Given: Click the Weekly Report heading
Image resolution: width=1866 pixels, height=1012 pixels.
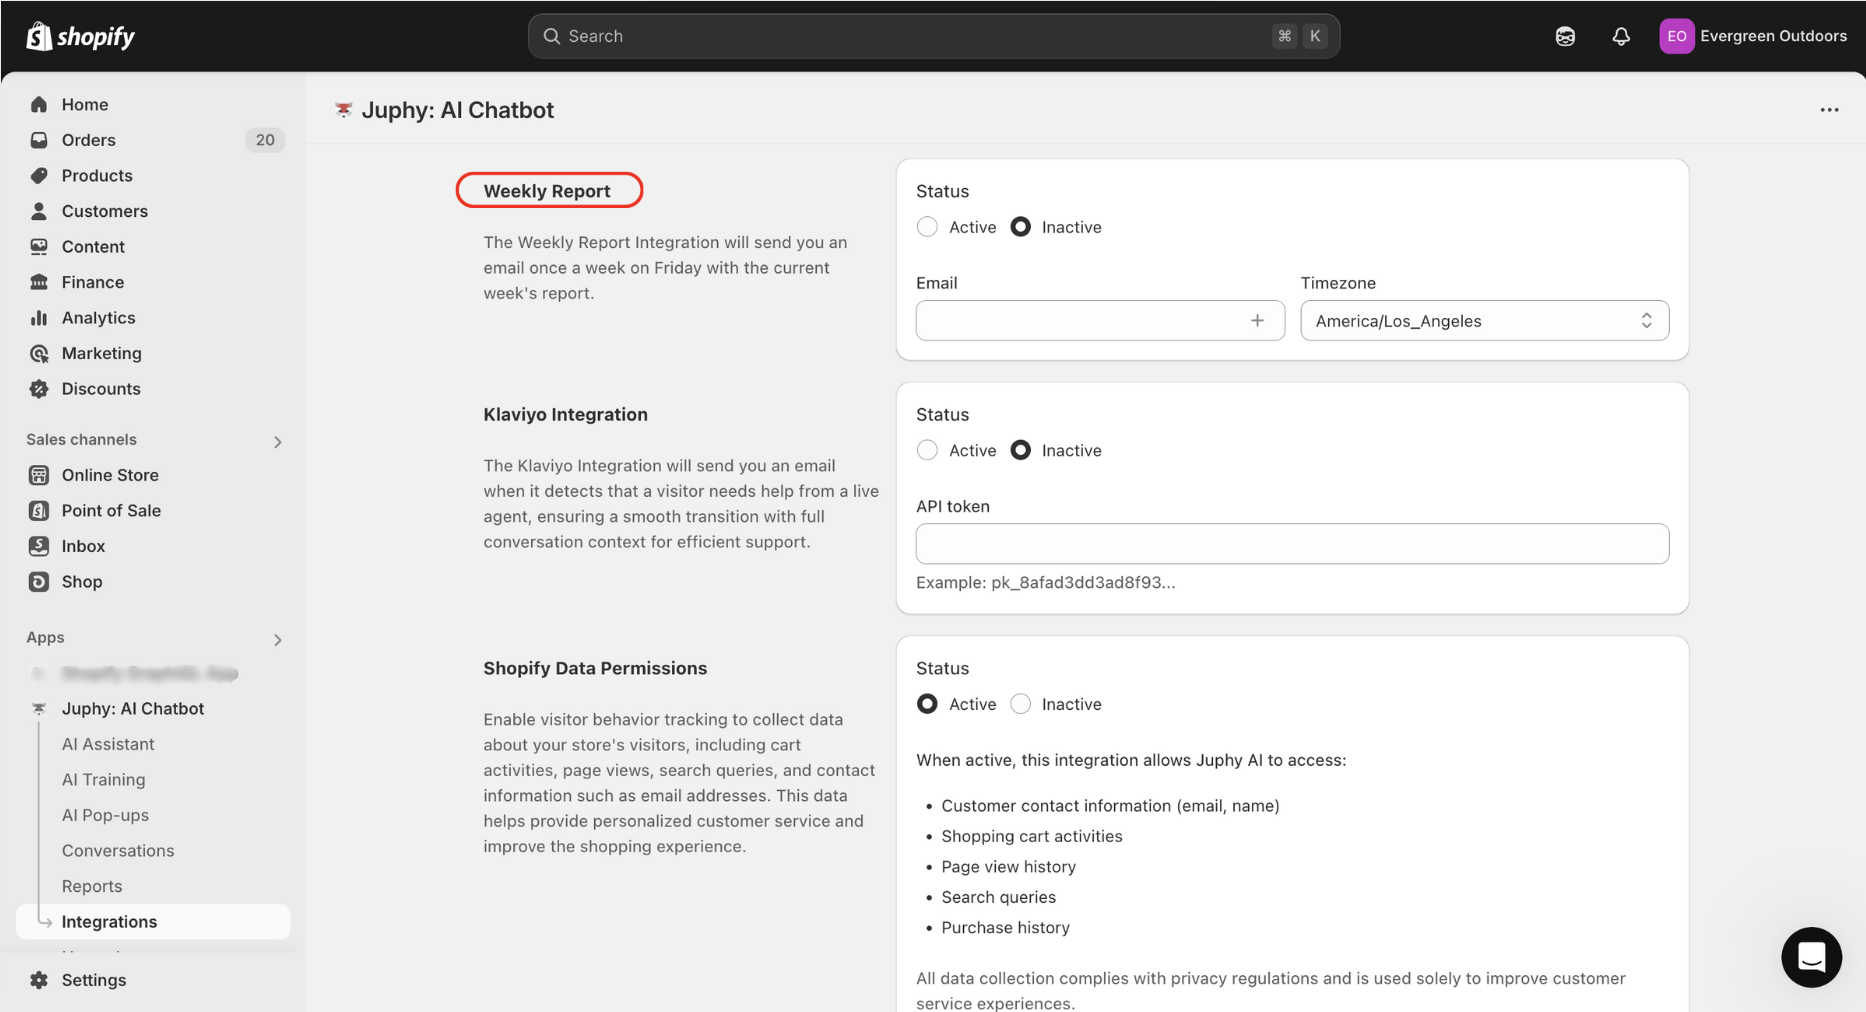Looking at the screenshot, I should 547,191.
